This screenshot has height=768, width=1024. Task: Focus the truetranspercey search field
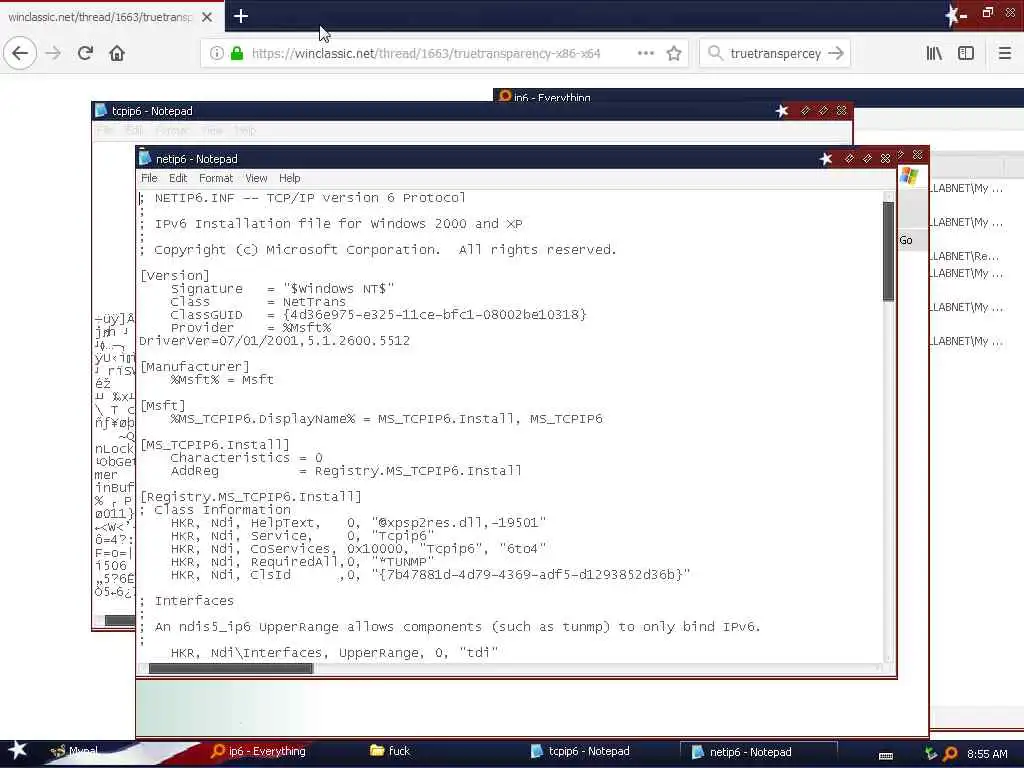775,53
